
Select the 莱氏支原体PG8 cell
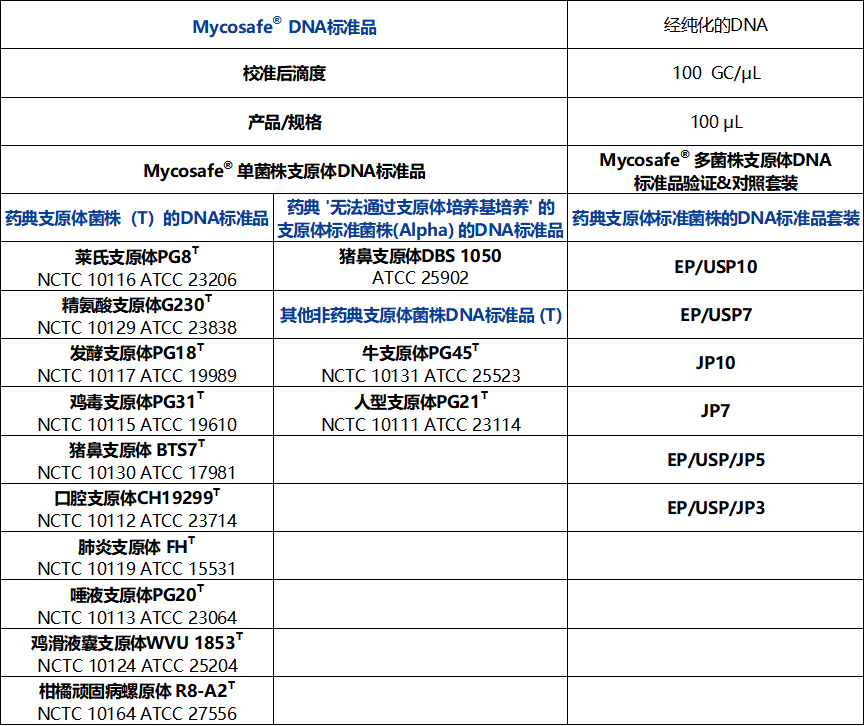tap(137, 267)
